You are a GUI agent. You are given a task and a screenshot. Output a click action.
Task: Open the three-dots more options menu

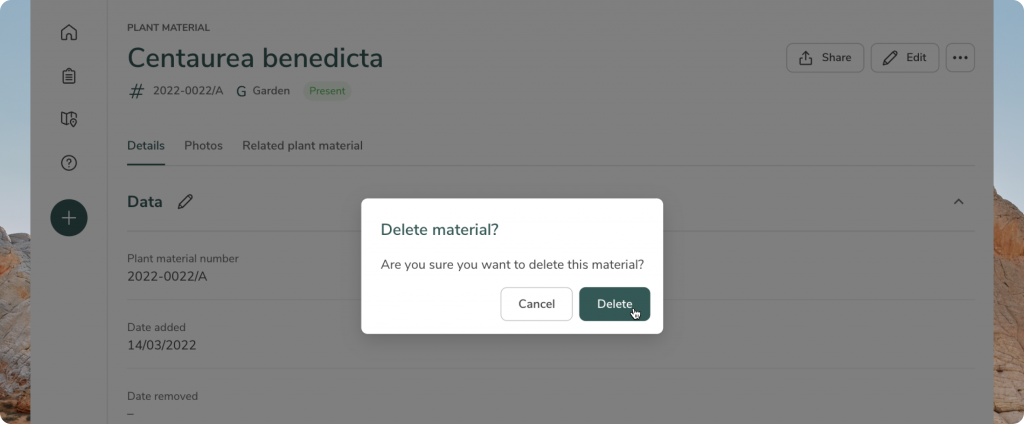click(960, 58)
